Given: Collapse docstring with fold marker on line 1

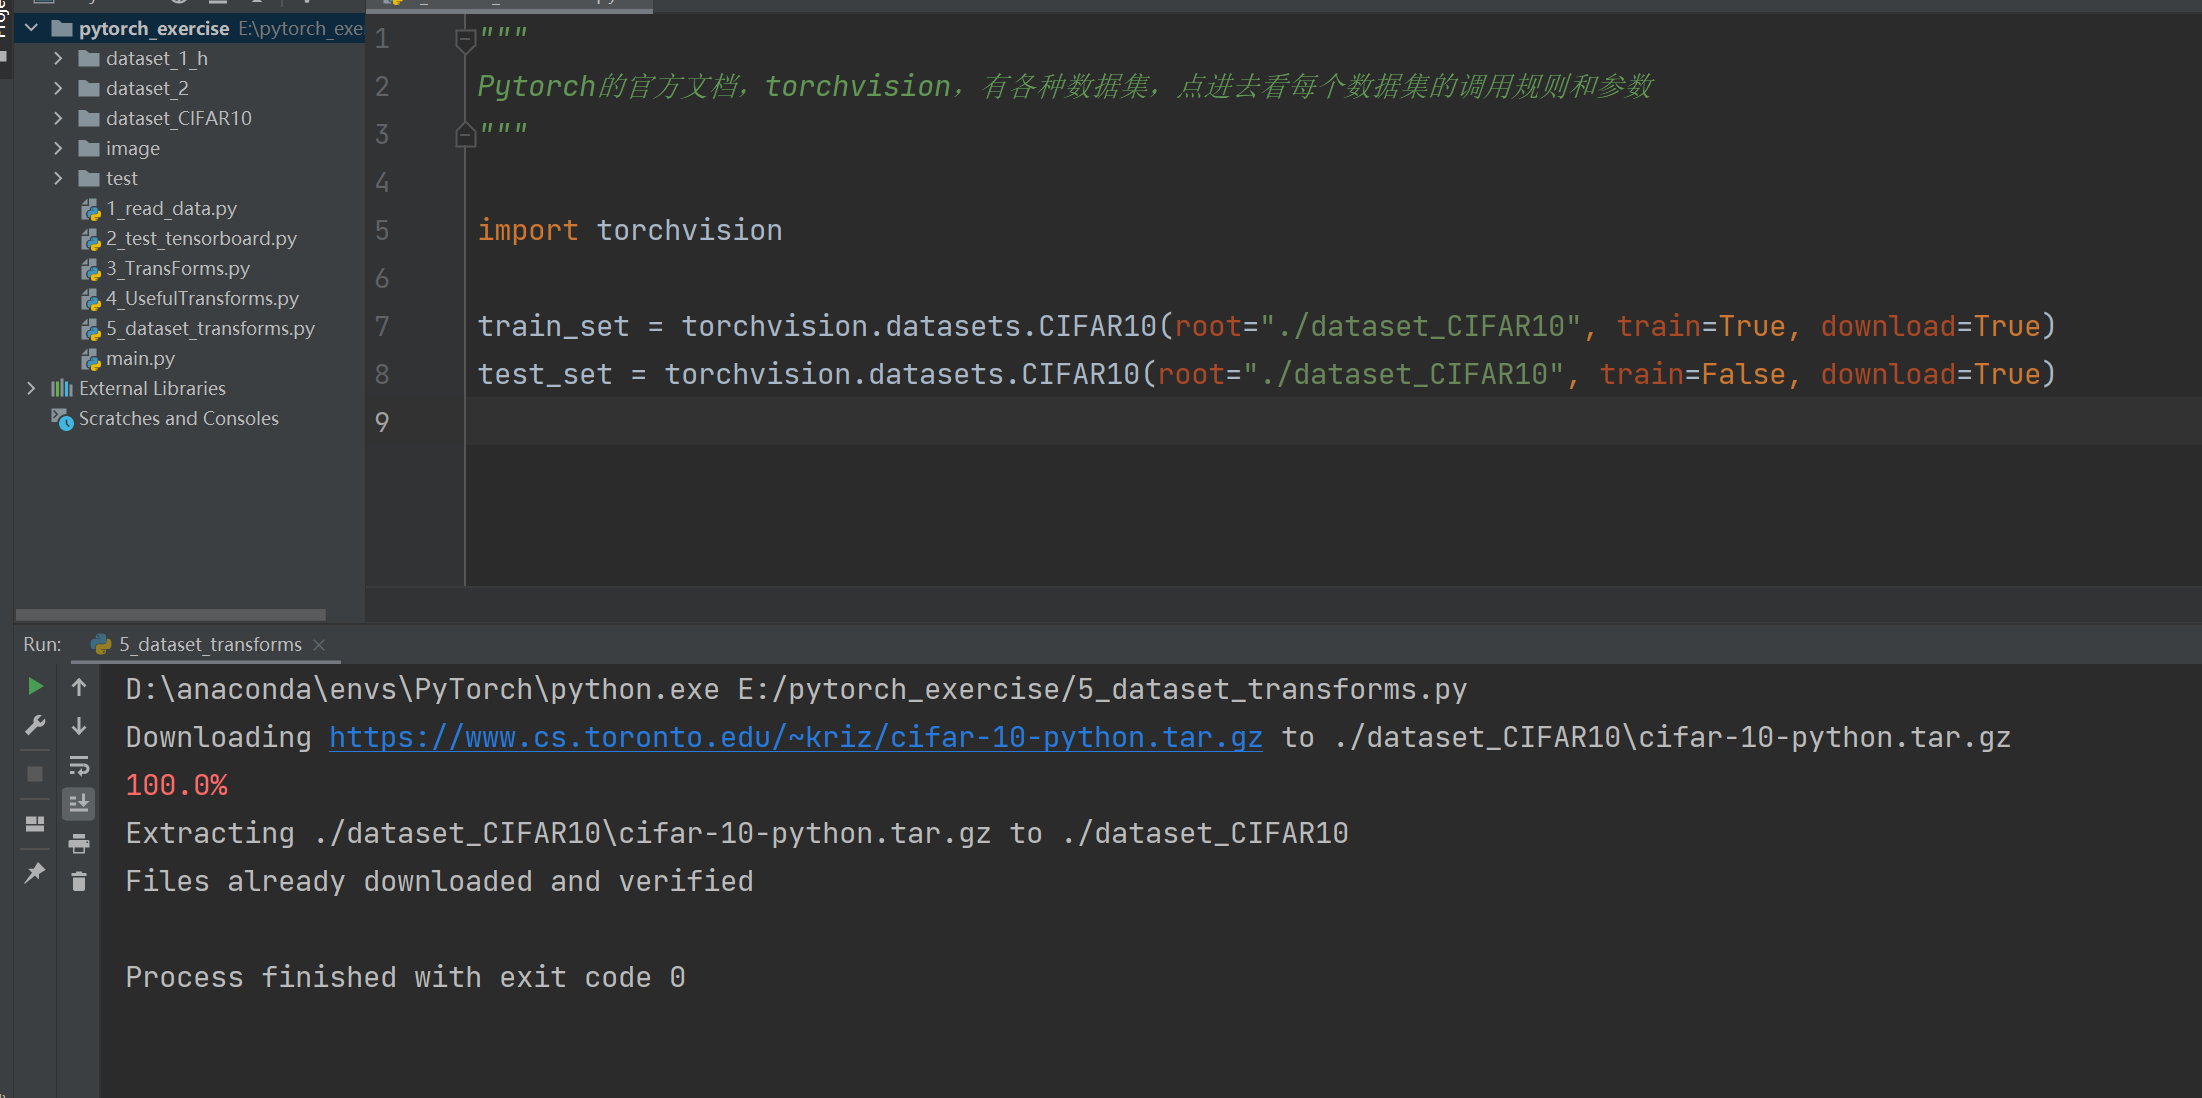Looking at the screenshot, I should (x=465, y=40).
